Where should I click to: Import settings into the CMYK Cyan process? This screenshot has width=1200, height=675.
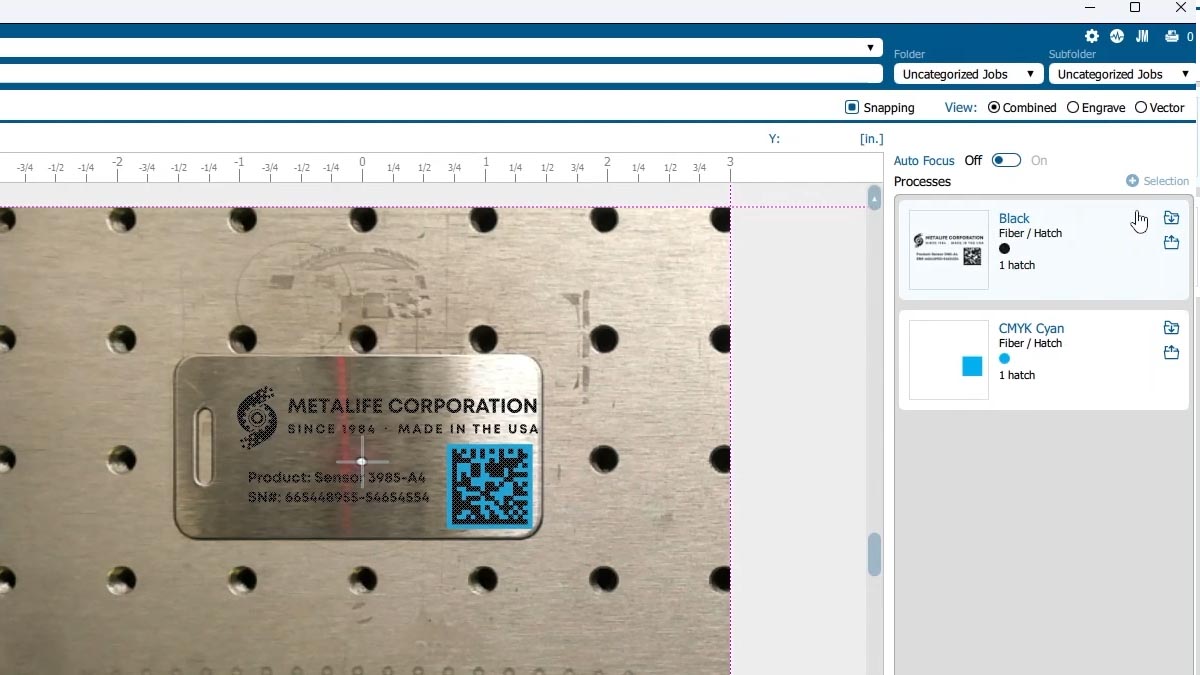[1171, 328]
